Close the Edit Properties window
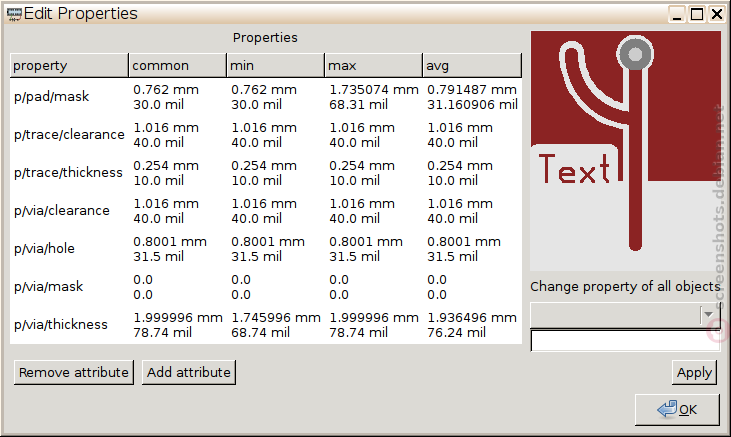Image resolution: width=731 pixels, height=437 pixels. tap(717, 14)
